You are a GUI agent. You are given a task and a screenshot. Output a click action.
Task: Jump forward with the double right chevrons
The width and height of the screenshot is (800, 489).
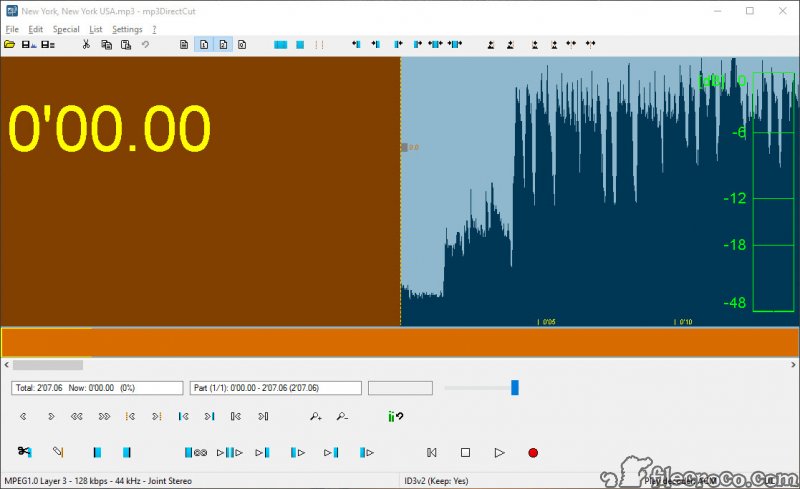[x=104, y=417]
